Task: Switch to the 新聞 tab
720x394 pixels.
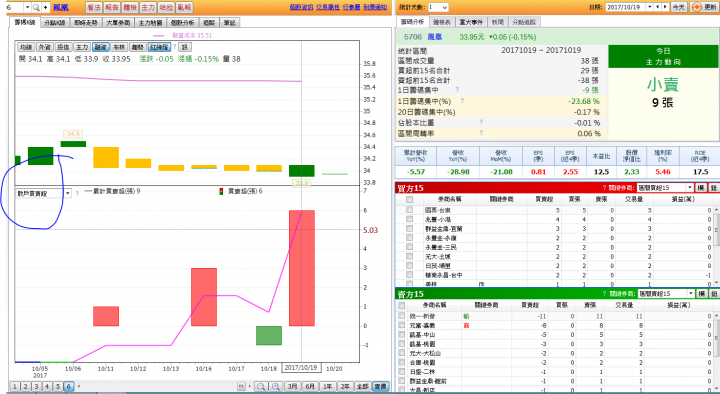Action: 497,22
